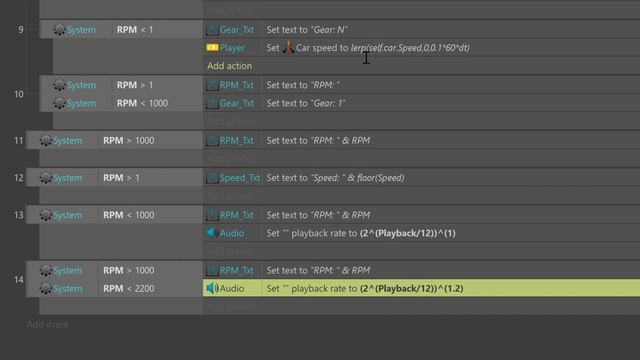Screen dimensions: 640x360
Task: Select 'Set text to "RPM: " & RPM' in event 13
Action: click(318, 215)
